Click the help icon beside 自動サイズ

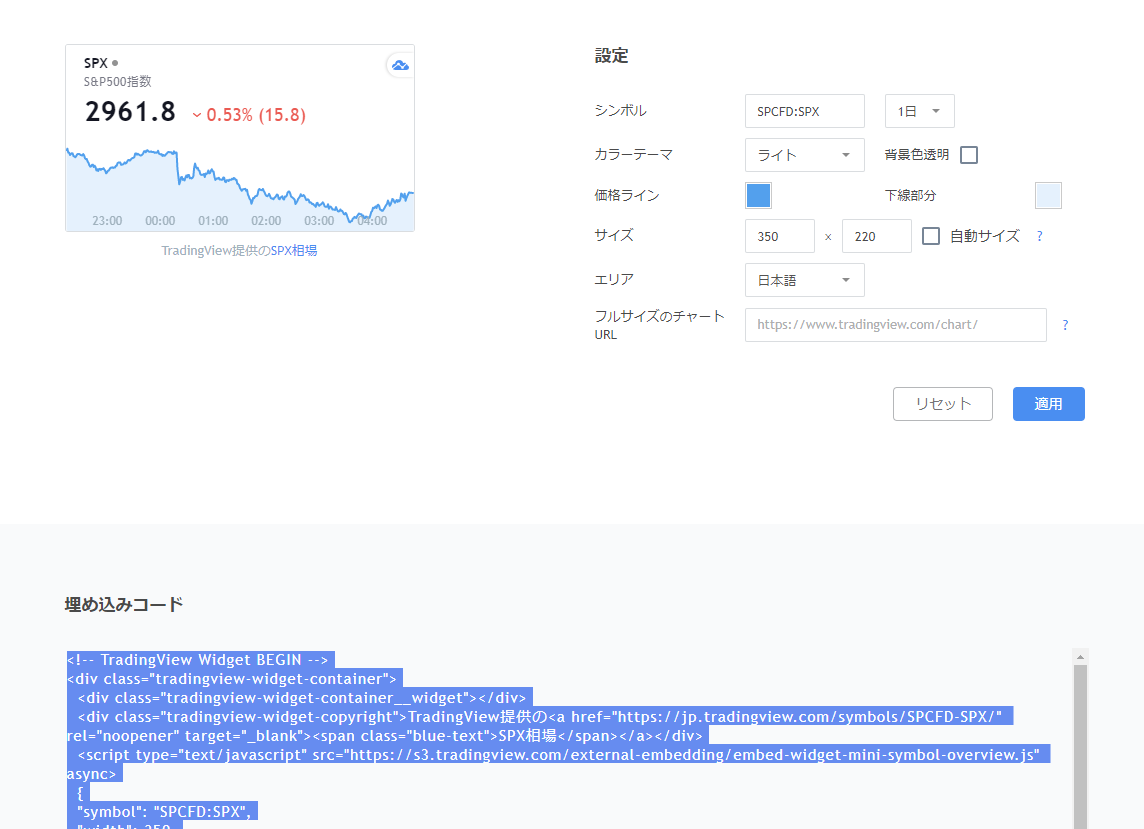click(1039, 237)
